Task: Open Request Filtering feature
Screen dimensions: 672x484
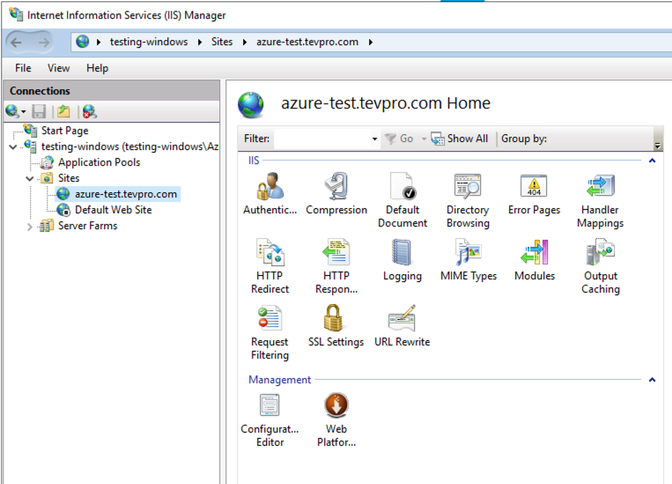Action: tap(270, 332)
